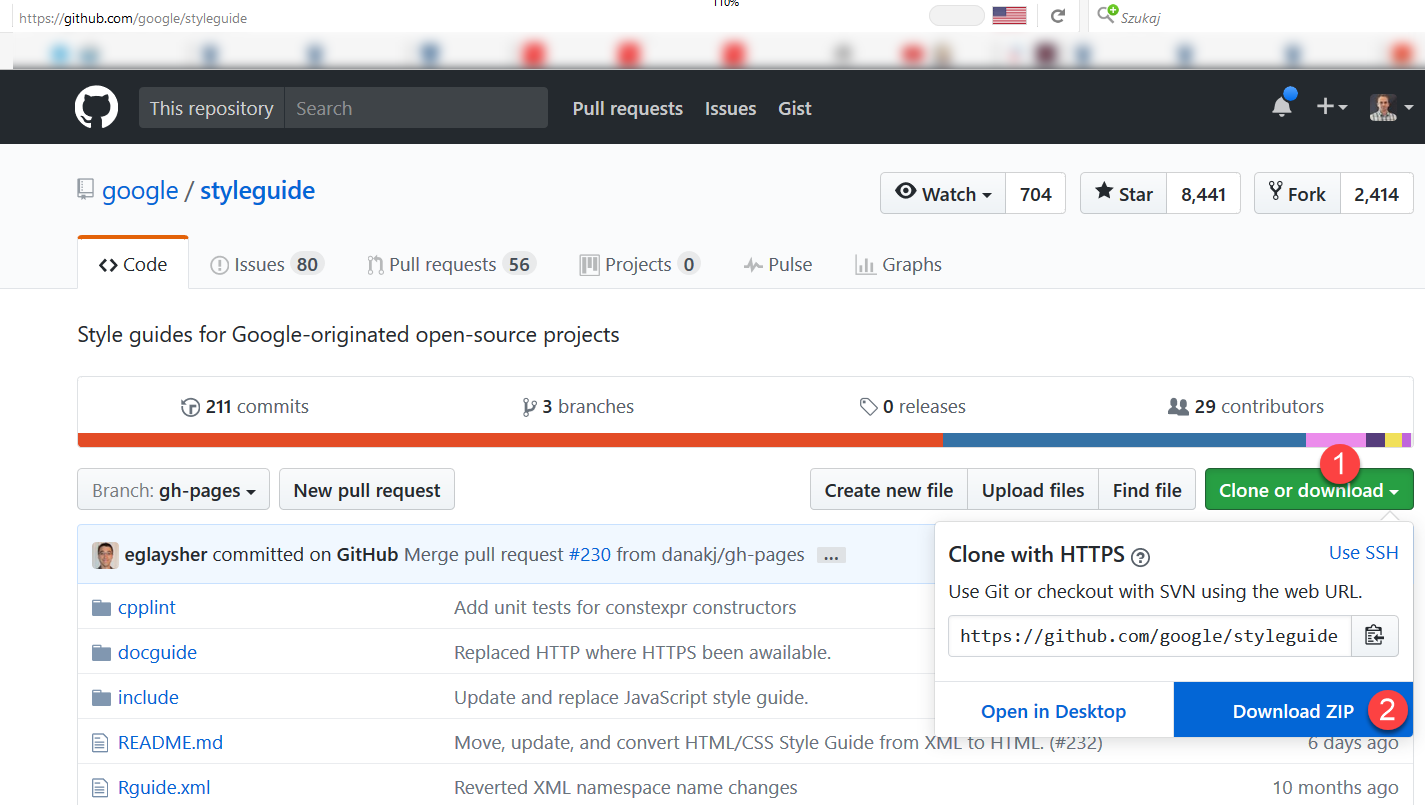Open the Projects tab
Viewport: 1425px width, 805px height.
coord(639,264)
